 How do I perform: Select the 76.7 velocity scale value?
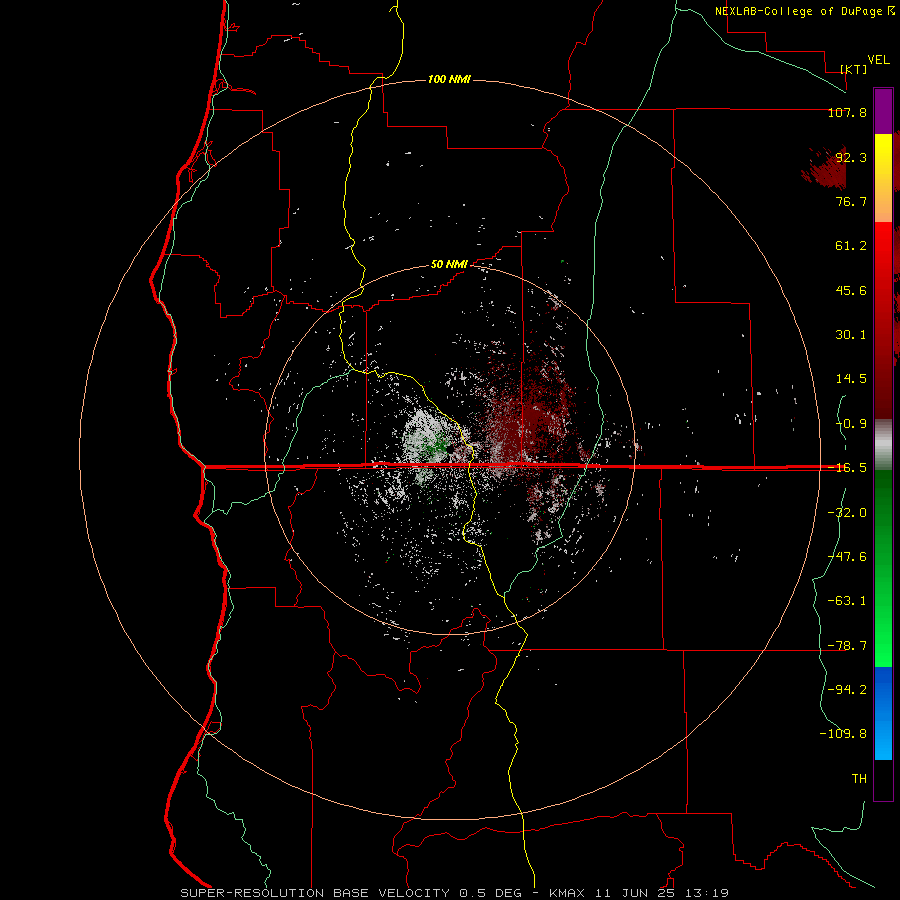pos(851,201)
